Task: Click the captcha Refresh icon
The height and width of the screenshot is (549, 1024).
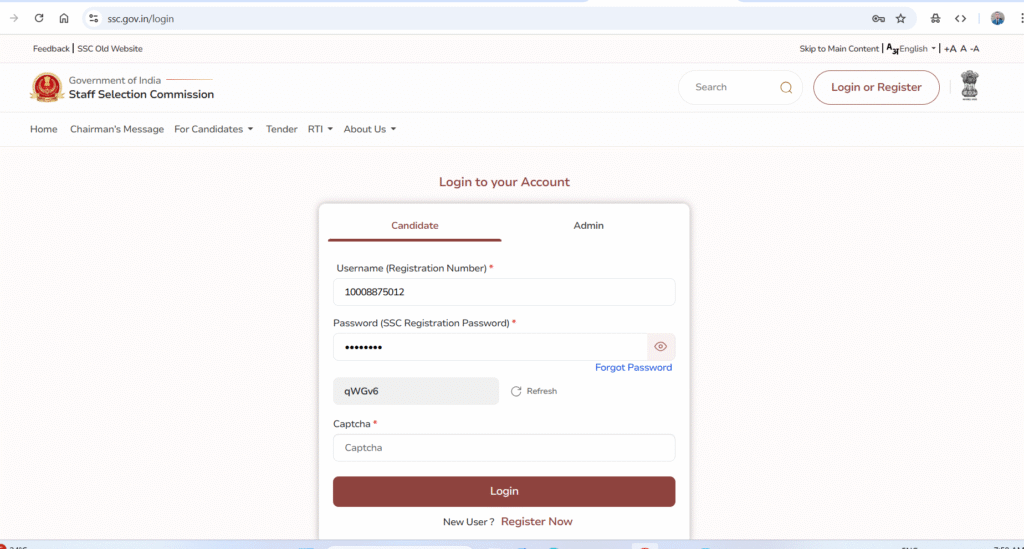Action: [516, 391]
